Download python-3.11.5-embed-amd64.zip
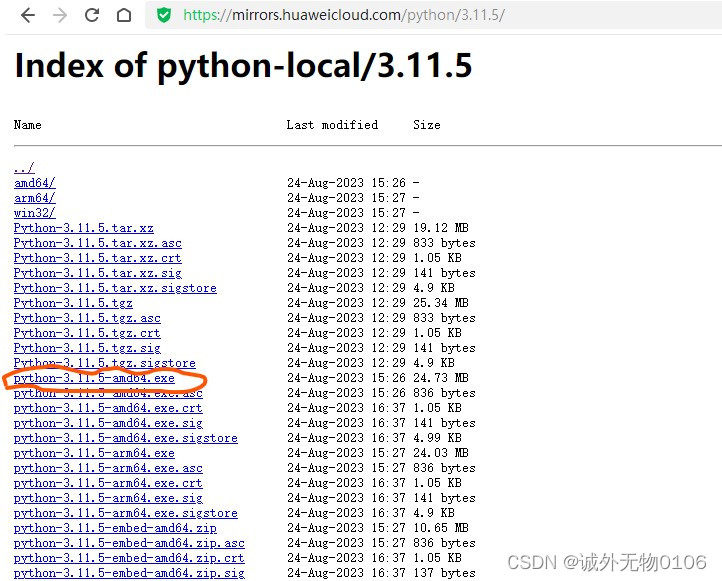Screen dimensions: 722x581 115,528
